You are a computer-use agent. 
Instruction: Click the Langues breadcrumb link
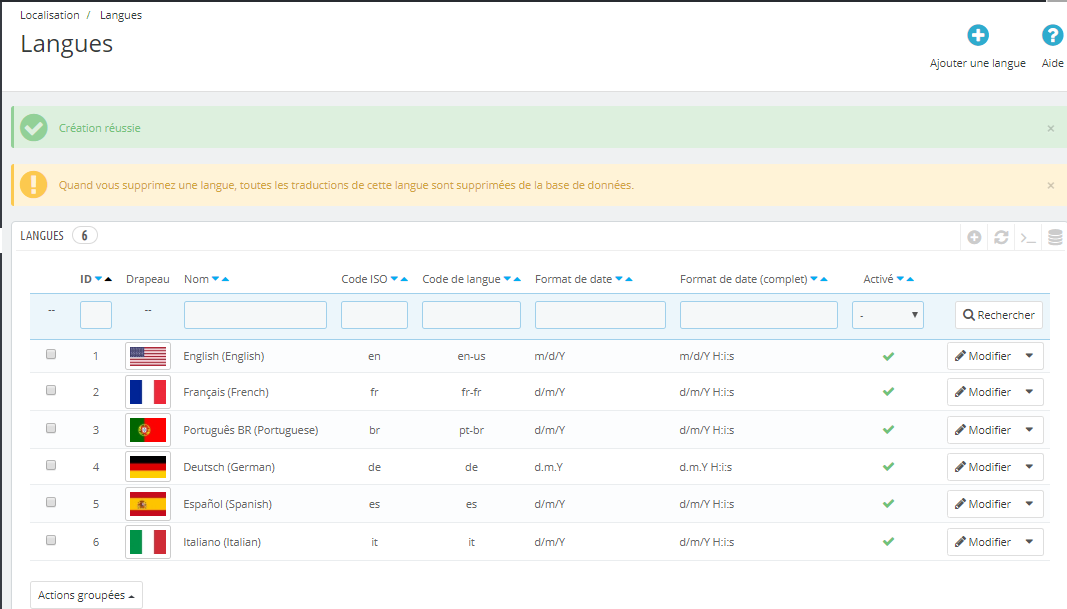pyautogui.click(x=121, y=15)
